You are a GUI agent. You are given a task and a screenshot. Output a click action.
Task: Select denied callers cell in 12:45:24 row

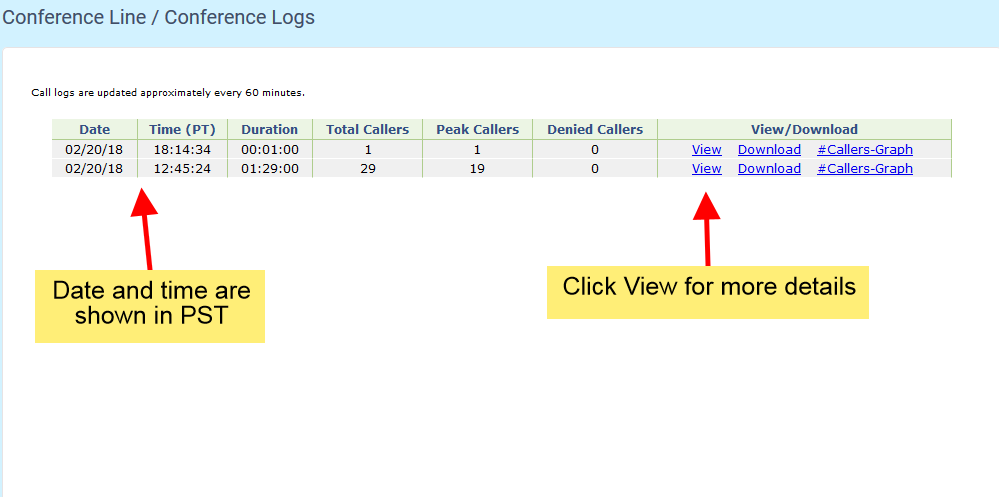594,169
